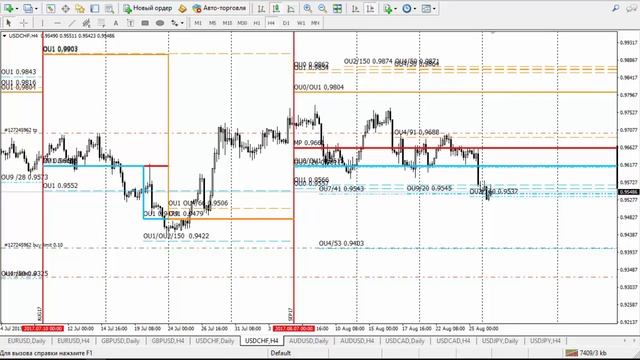Expand the Indicators dropdown arrow

(395, 9)
